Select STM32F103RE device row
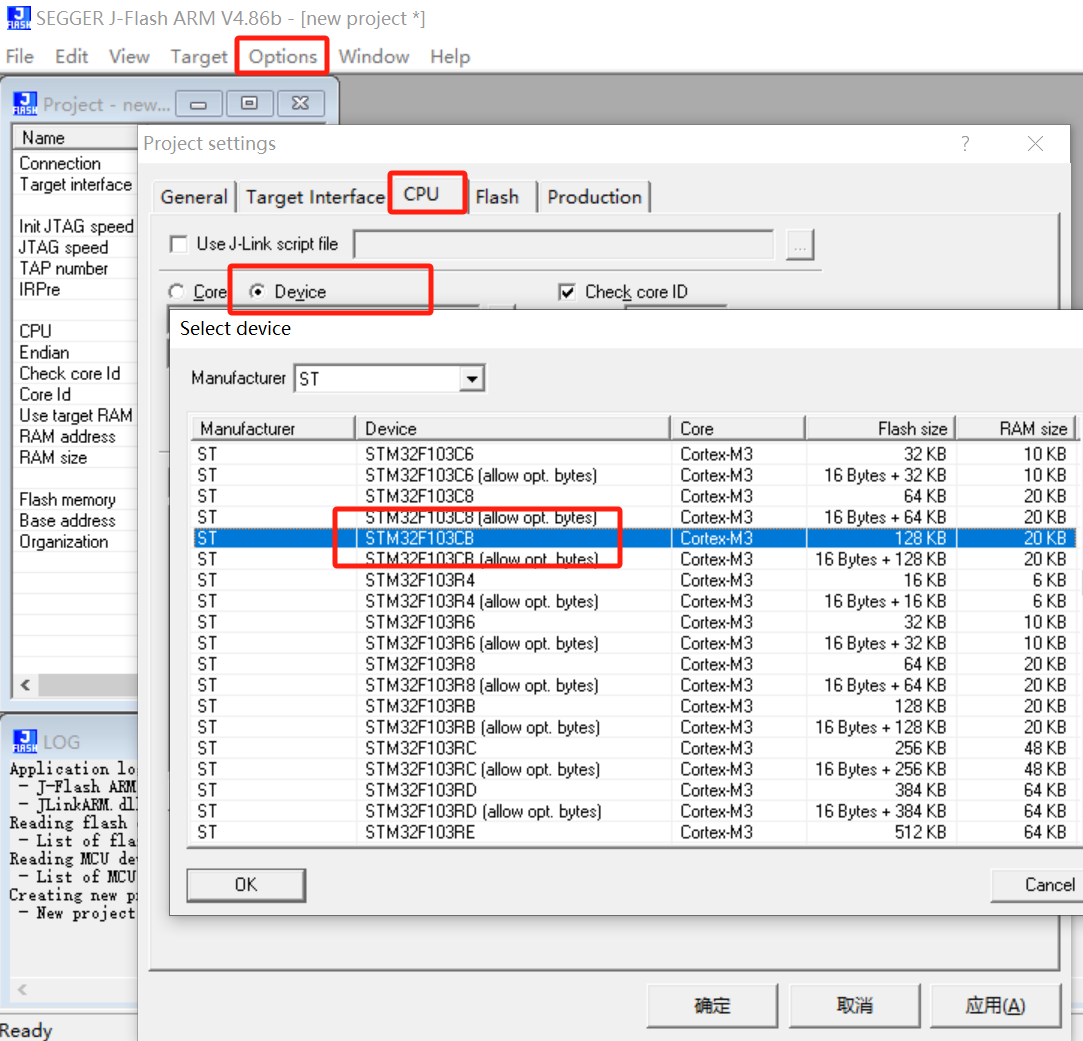This screenshot has width=1083, height=1041. (633, 832)
